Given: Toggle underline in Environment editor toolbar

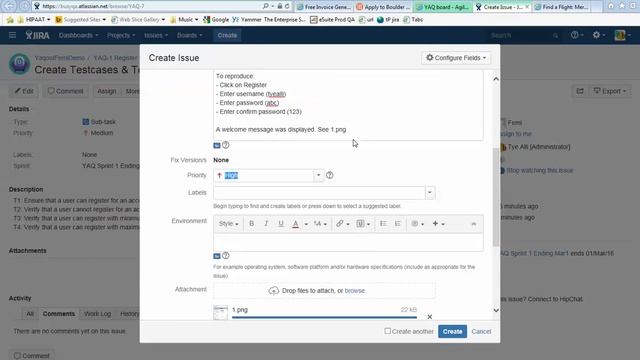Looking at the screenshot, I should [x=281, y=224].
